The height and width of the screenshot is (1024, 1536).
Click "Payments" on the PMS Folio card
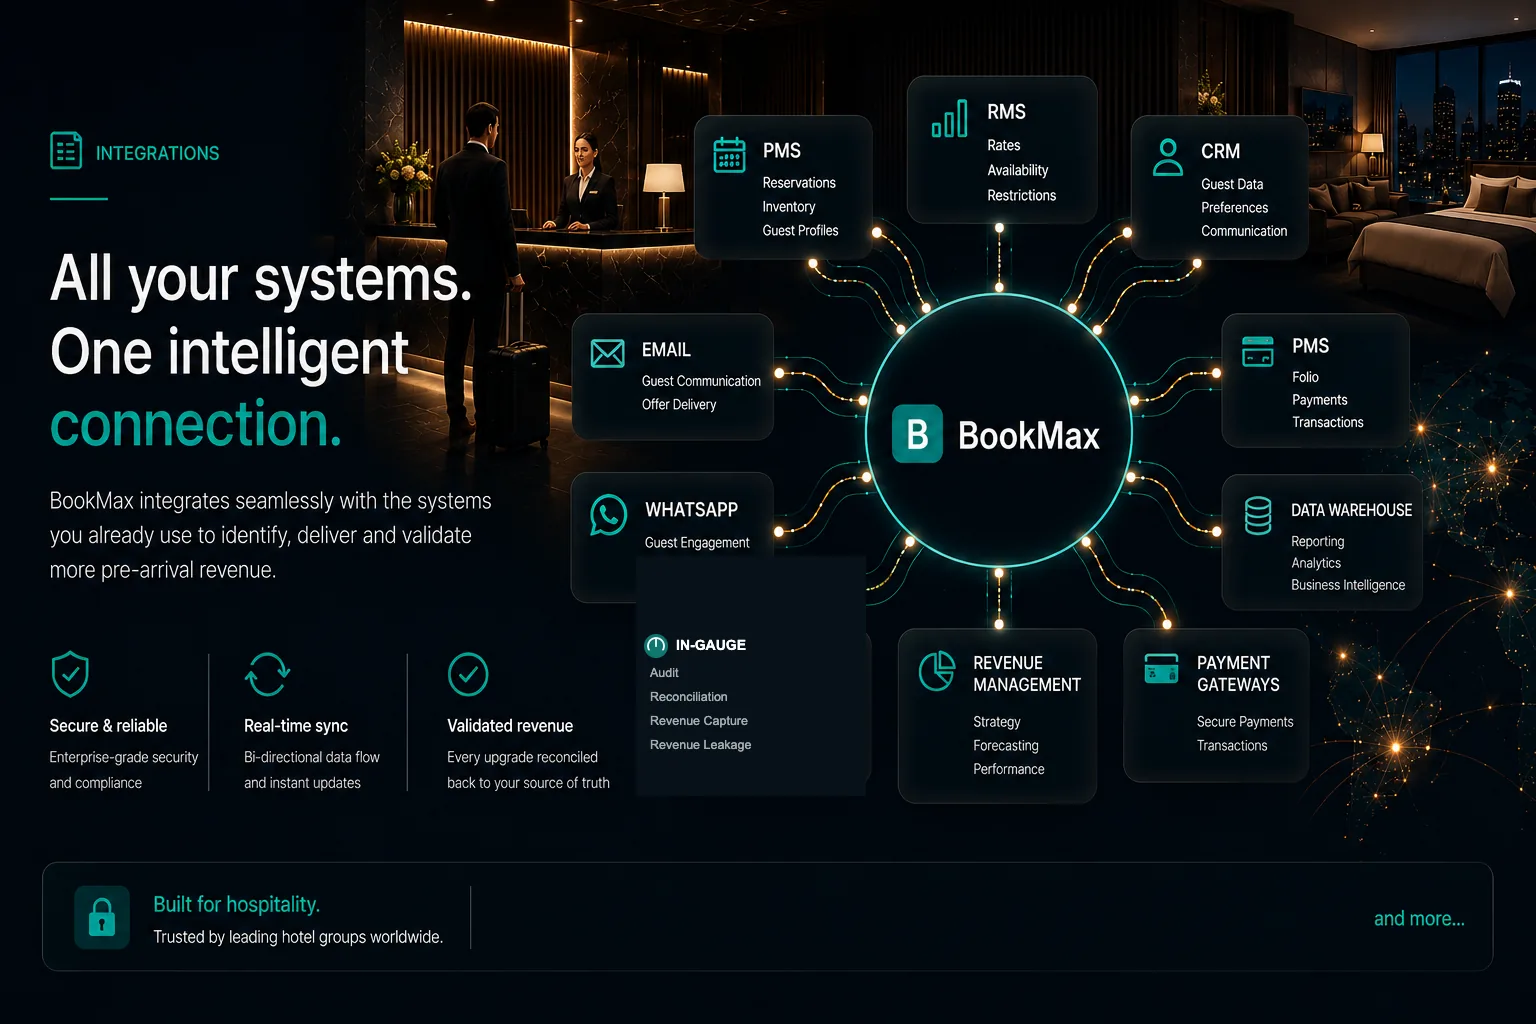click(x=1320, y=400)
